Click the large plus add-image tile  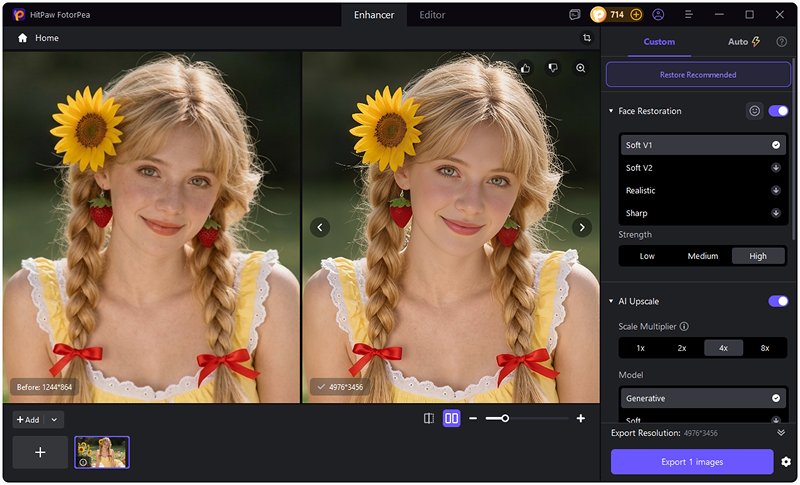[x=40, y=452]
